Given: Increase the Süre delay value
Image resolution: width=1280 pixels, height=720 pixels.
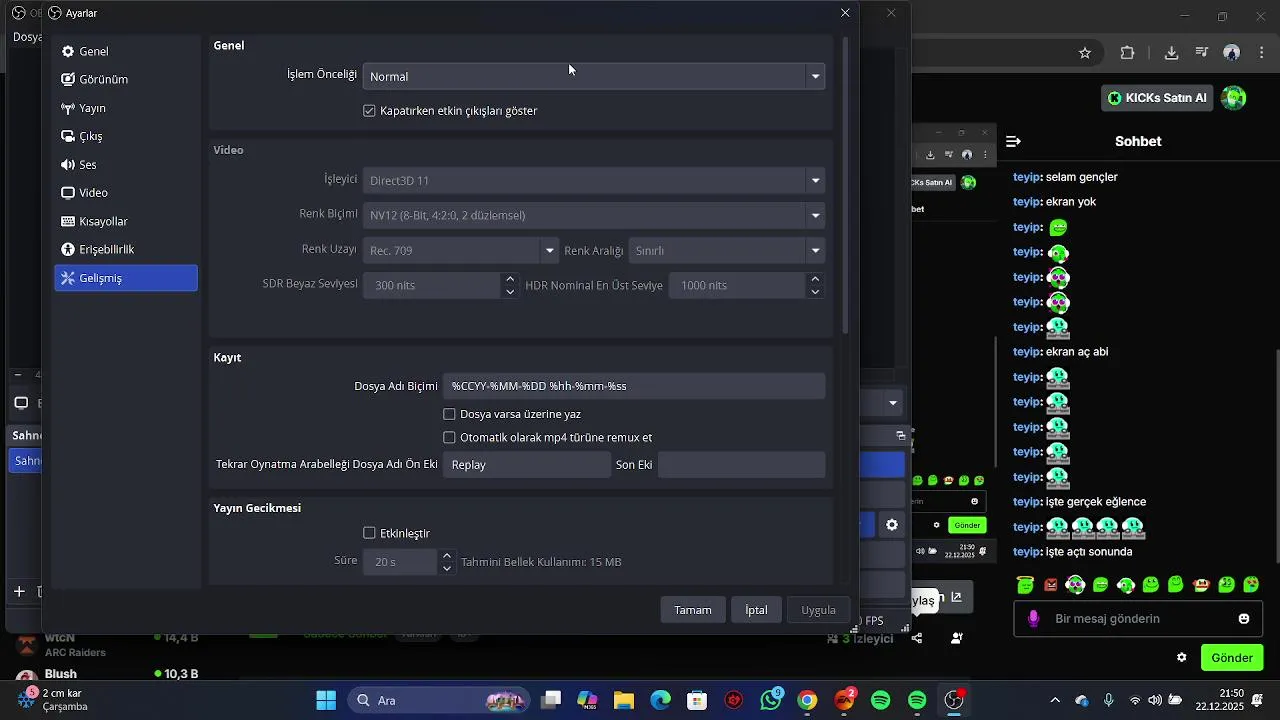Looking at the screenshot, I should coord(447,556).
